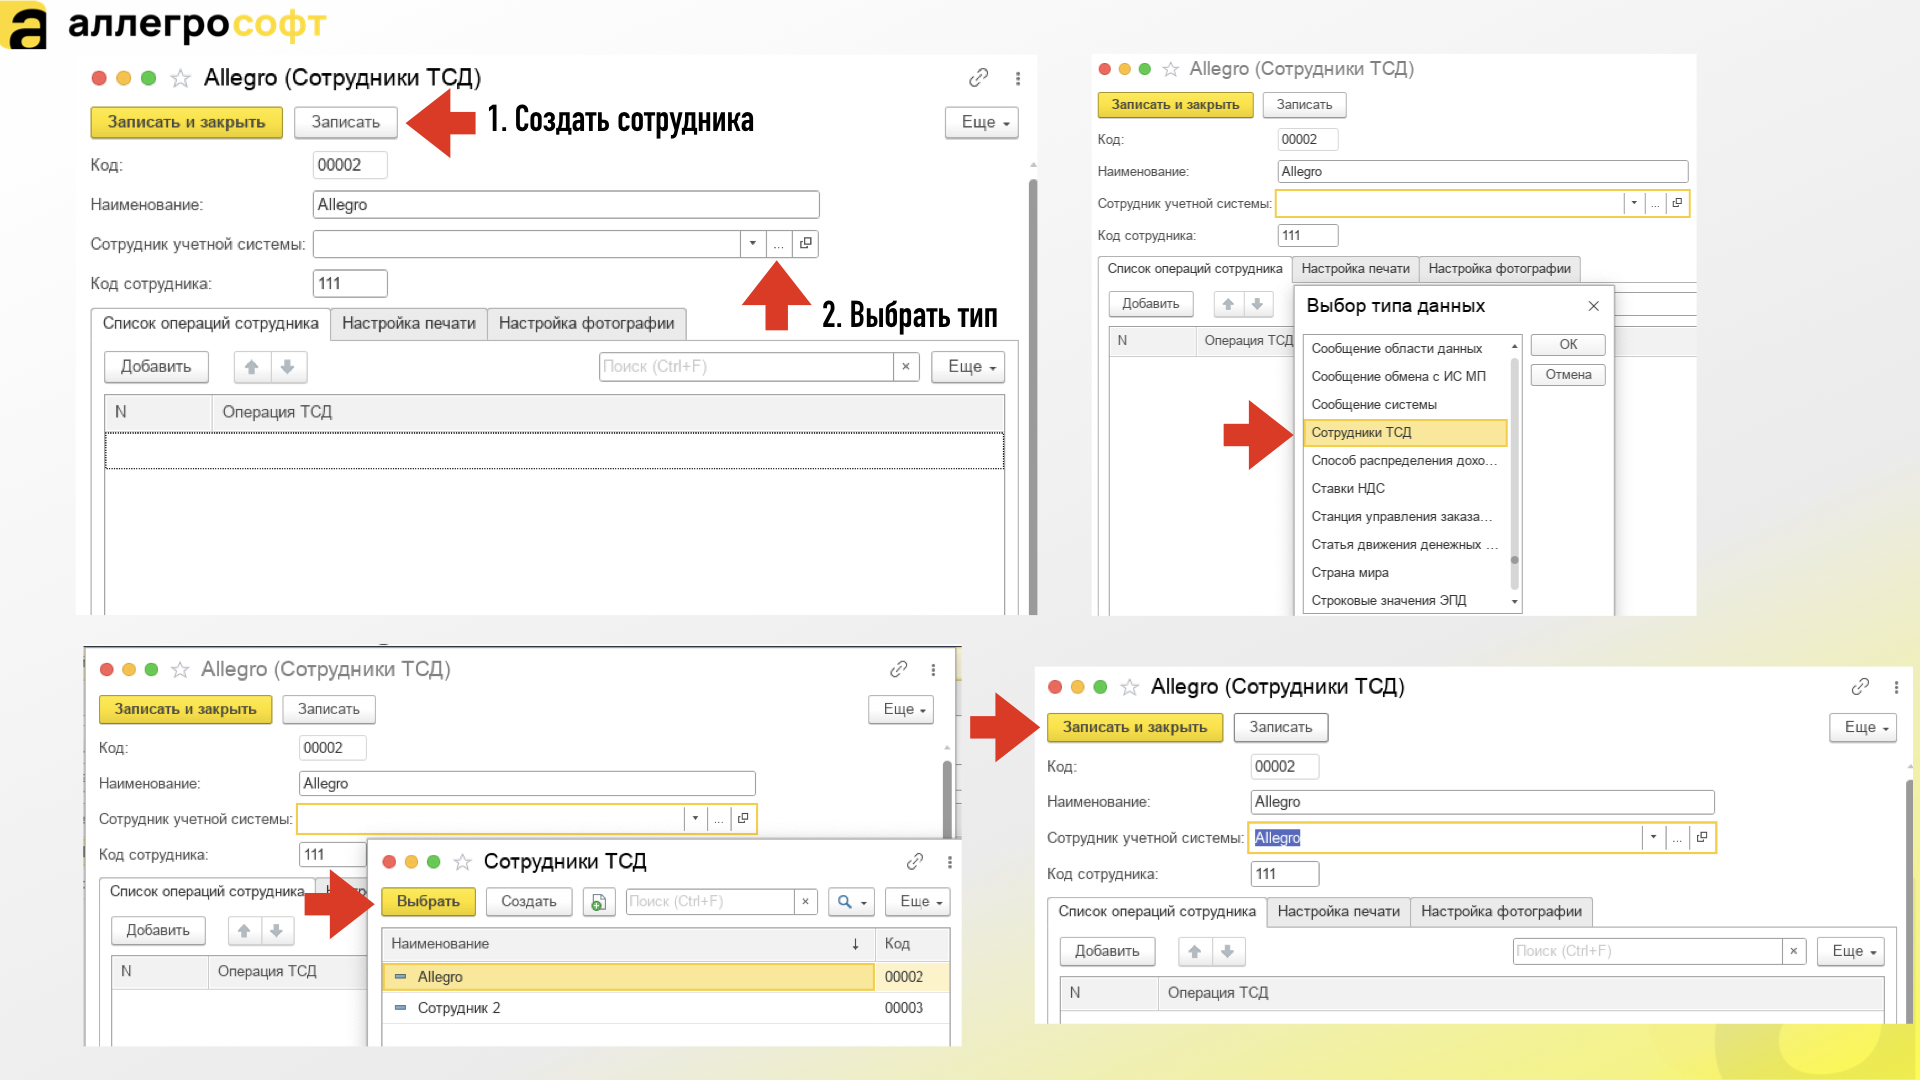Image resolution: width=1920 pixels, height=1080 pixels.
Task: Select Сотрудники ТСД in data type list
Action: pos(1405,433)
